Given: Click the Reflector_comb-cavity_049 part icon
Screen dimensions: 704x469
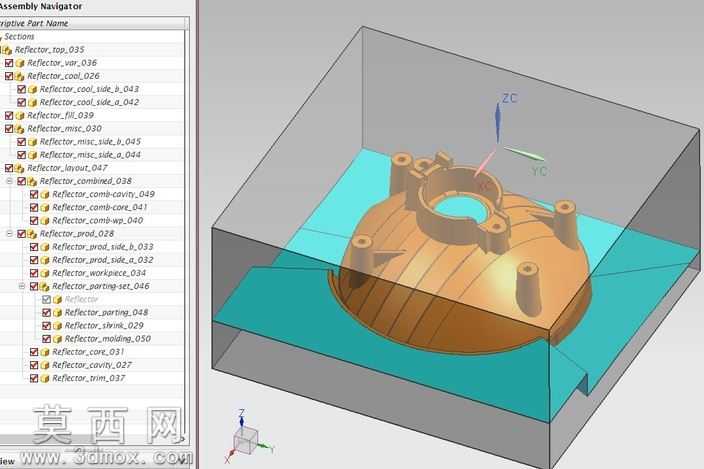Looking at the screenshot, I should 45,194.
